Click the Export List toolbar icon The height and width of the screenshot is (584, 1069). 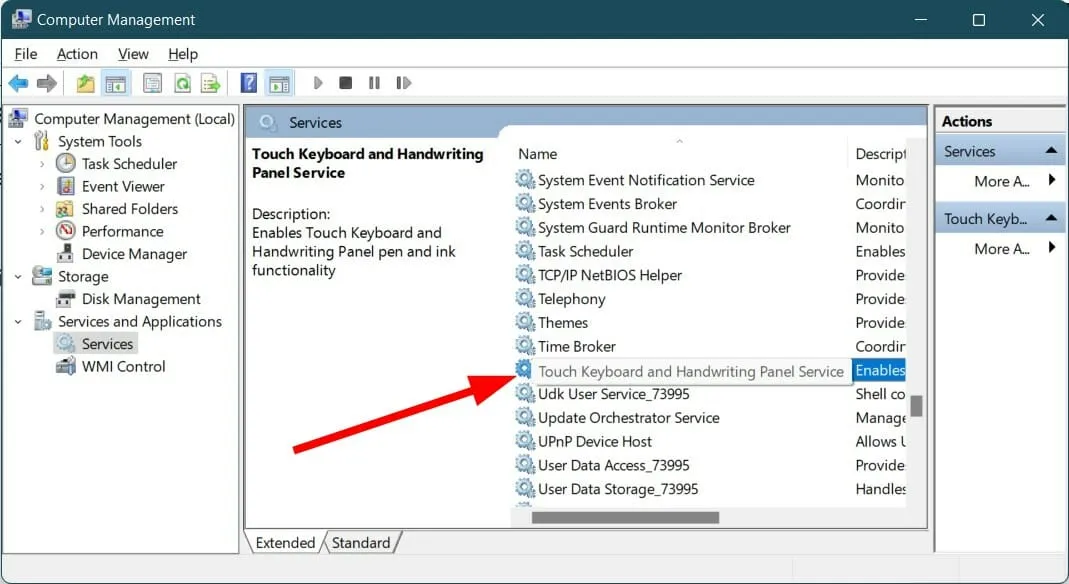click(210, 83)
